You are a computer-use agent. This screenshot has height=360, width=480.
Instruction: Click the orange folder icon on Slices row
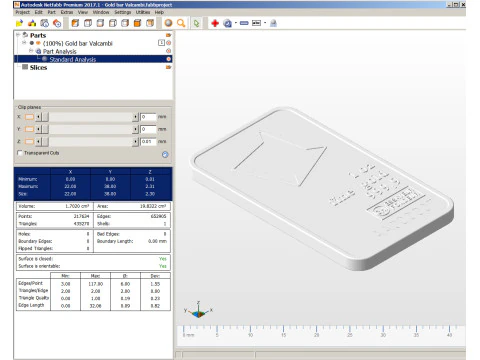point(169,67)
